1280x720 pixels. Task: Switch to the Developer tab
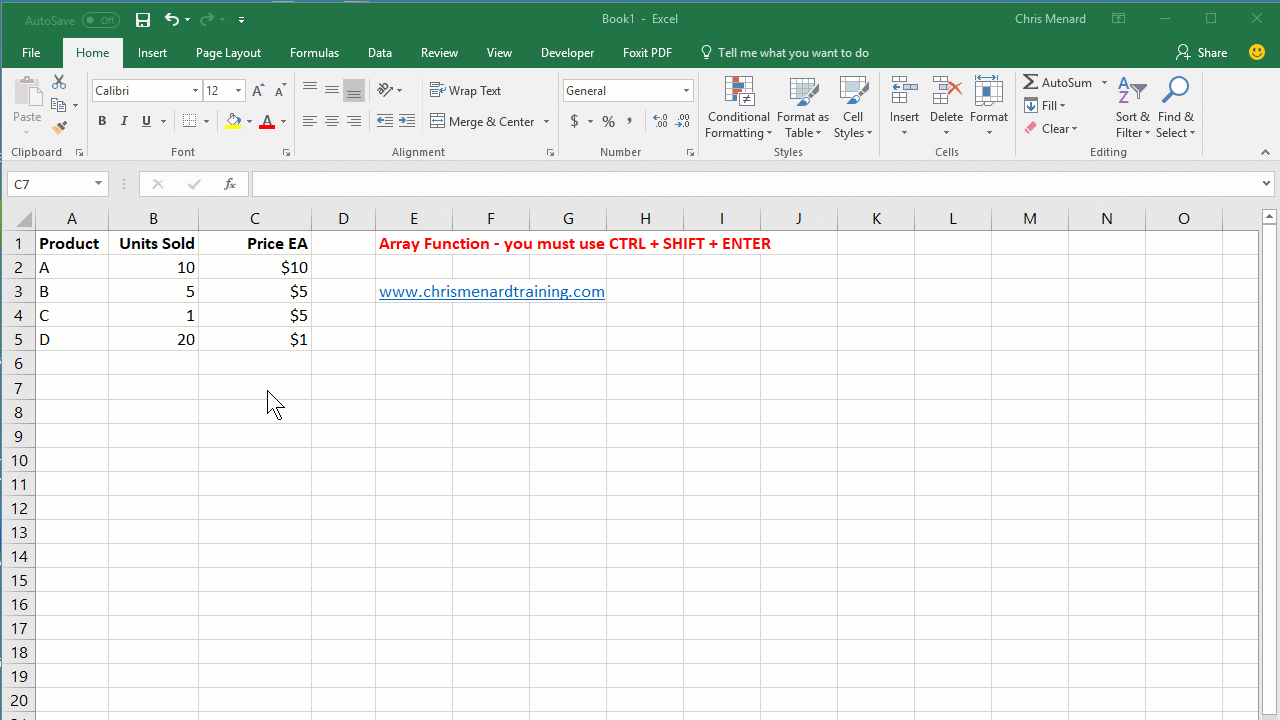tap(567, 53)
